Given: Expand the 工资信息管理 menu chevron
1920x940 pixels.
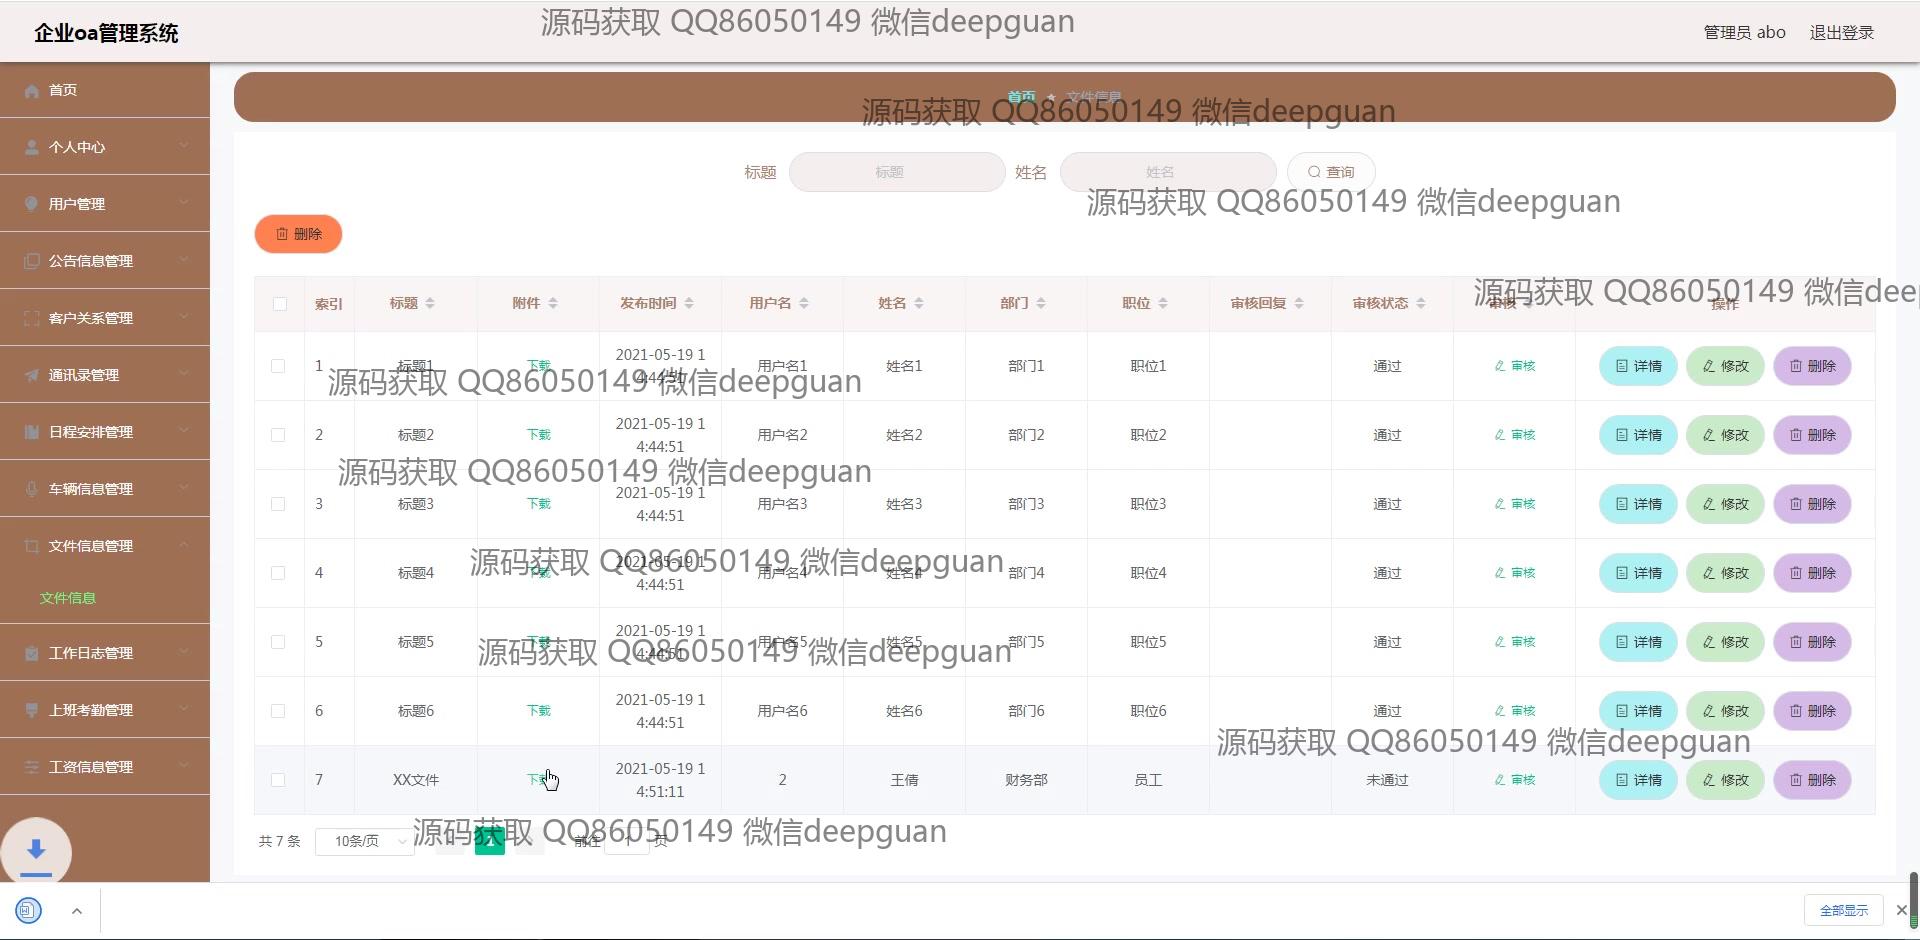Looking at the screenshot, I should pyautogui.click(x=184, y=766).
